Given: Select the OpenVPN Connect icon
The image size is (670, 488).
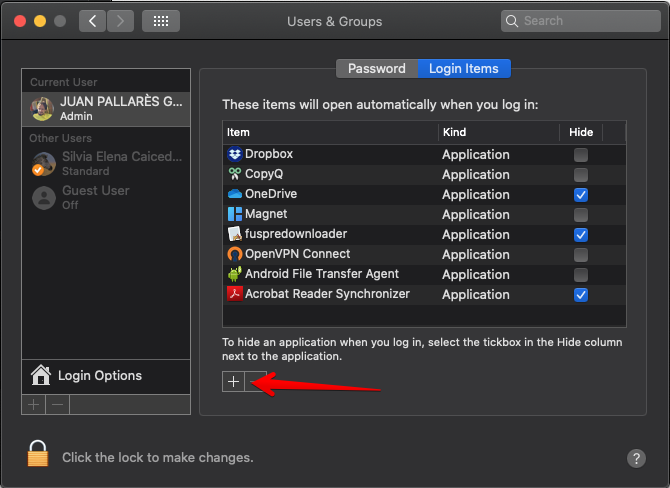Looking at the screenshot, I should click(235, 254).
